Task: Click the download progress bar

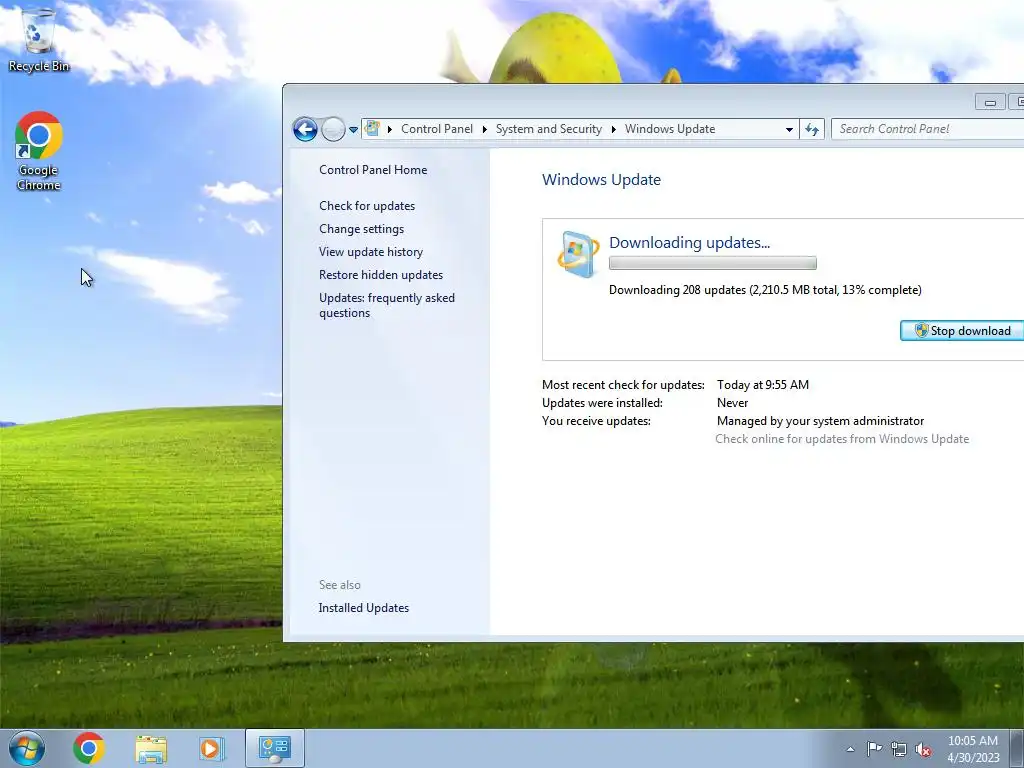Action: pos(712,263)
